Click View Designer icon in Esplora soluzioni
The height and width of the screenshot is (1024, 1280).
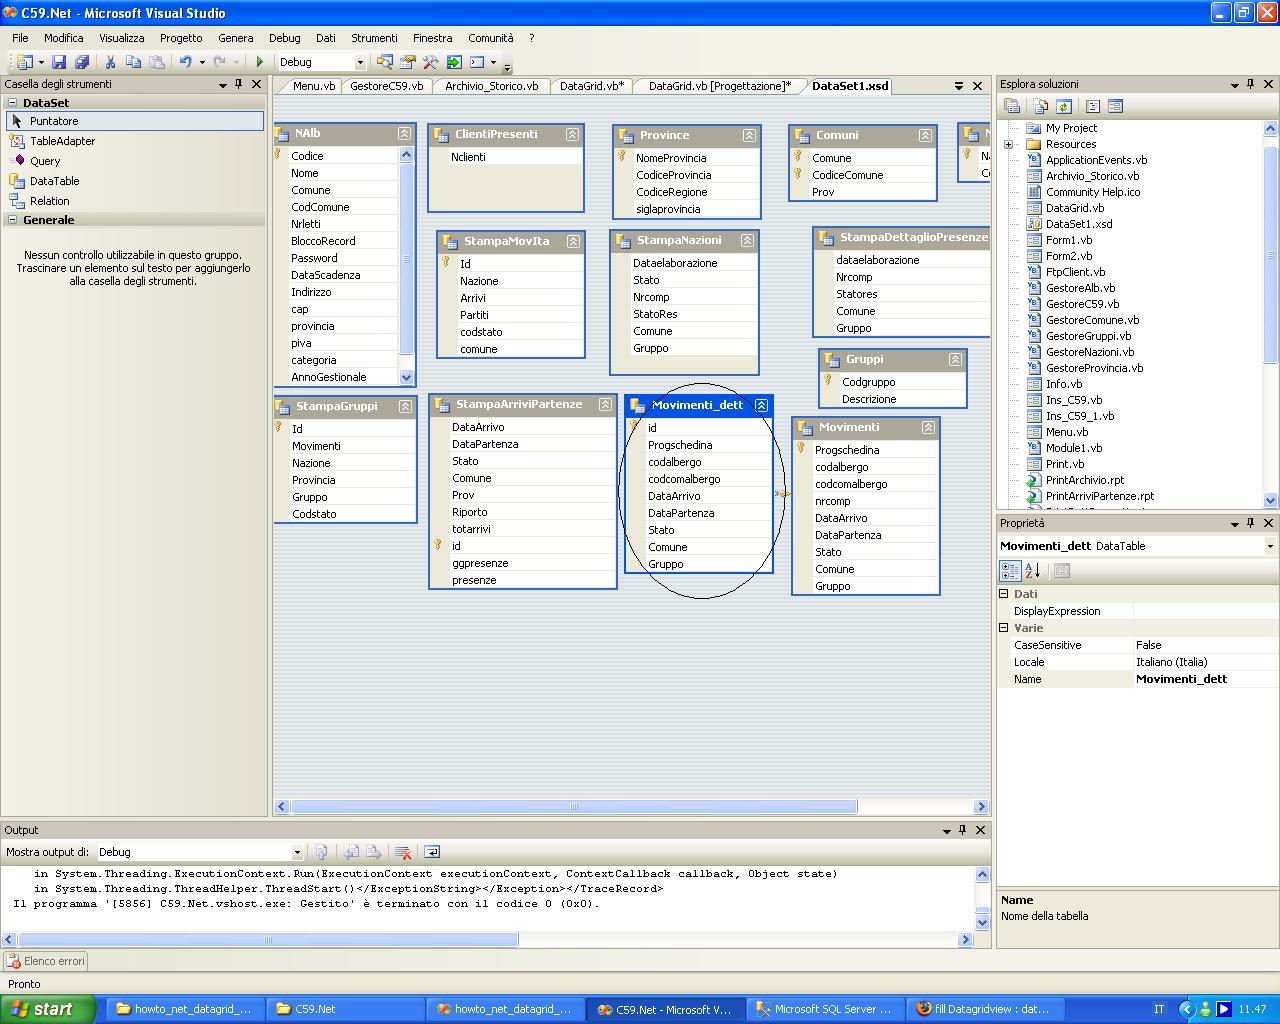click(1116, 106)
